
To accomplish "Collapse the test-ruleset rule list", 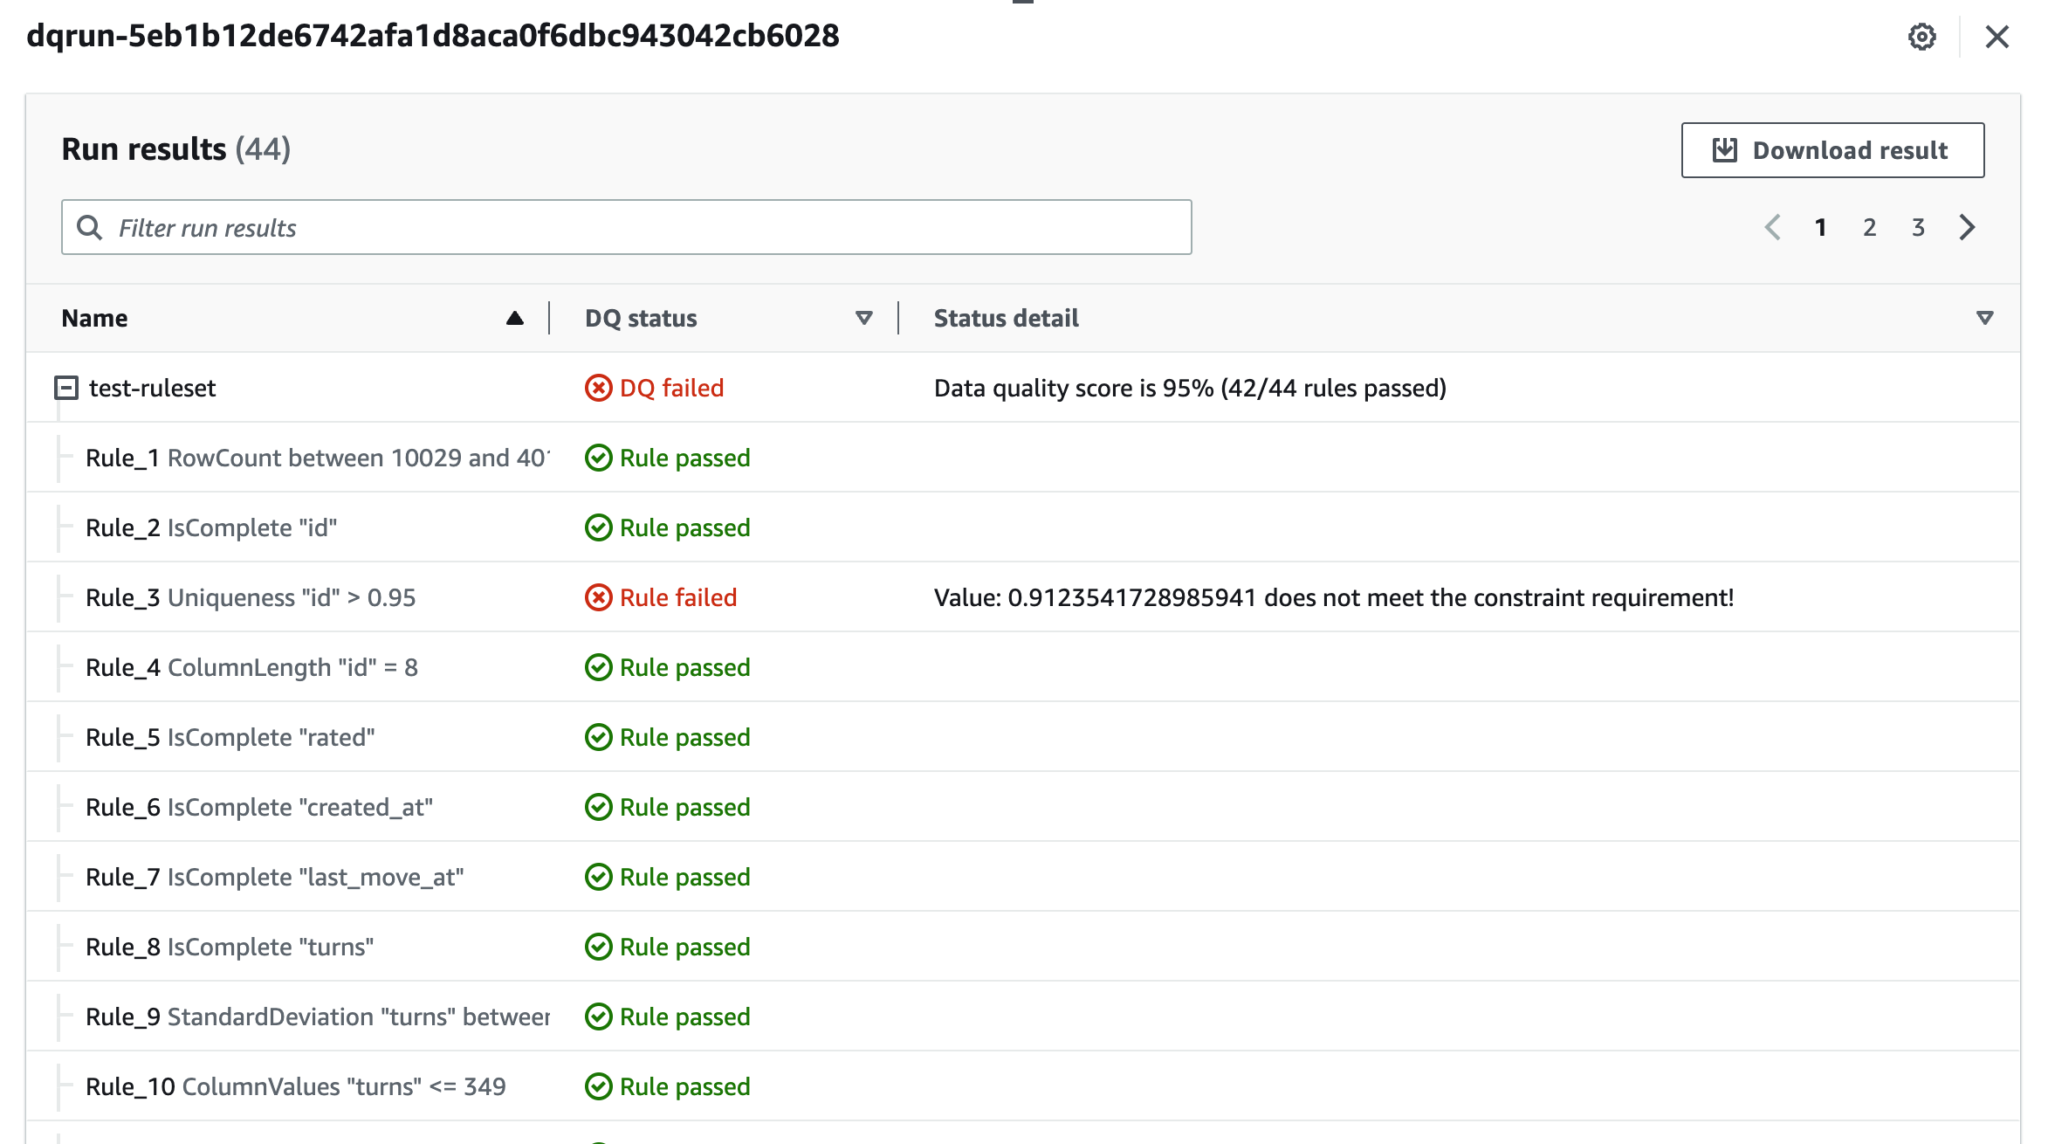I will coord(66,388).
